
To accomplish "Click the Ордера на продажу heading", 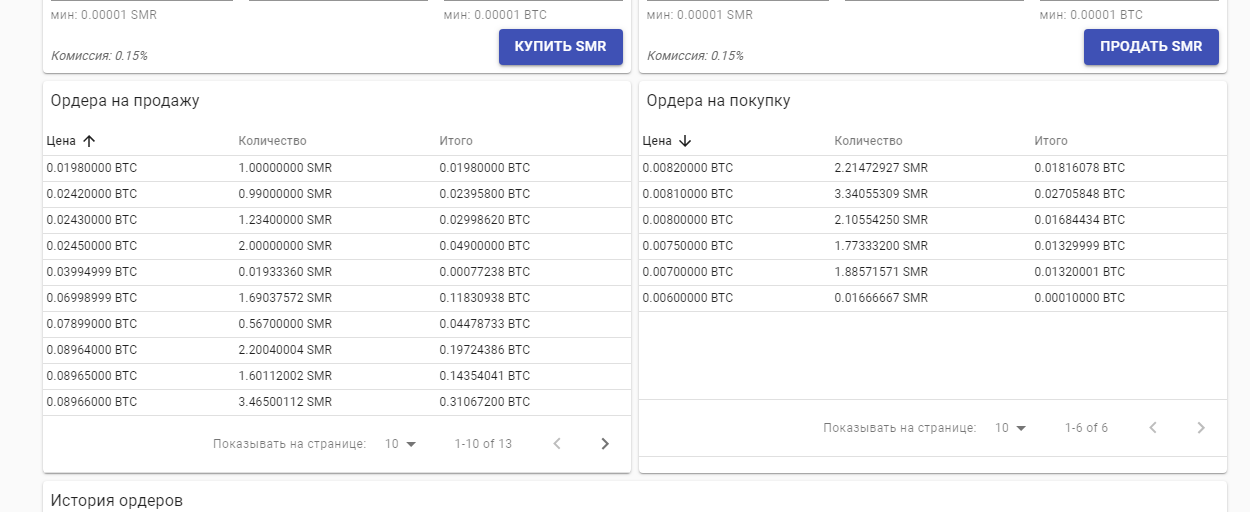I will 125,101.
